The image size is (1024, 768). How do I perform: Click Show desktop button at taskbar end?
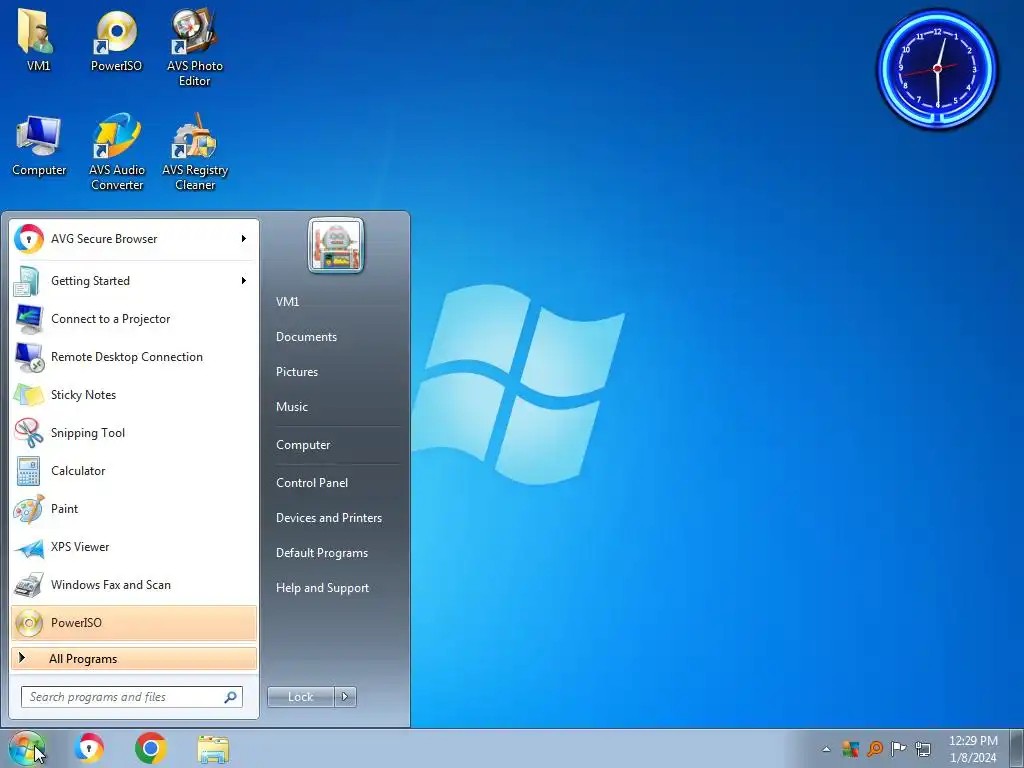click(1017, 748)
